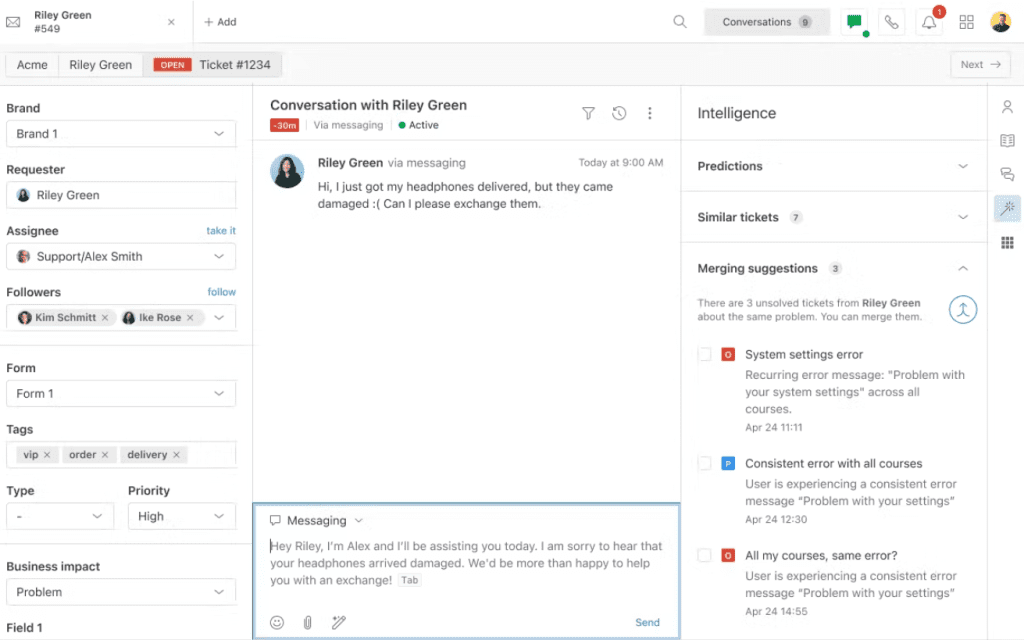Open the notifications bell
This screenshot has height=640, width=1024.
tap(928, 21)
